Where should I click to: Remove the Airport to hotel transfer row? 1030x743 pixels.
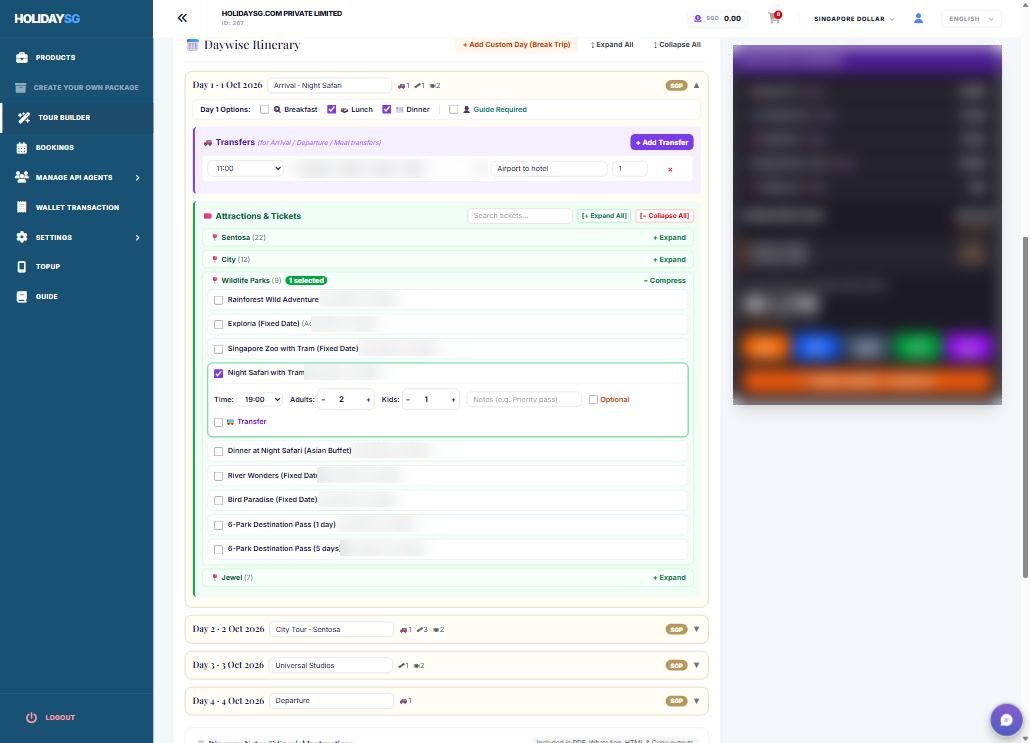point(670,169)
